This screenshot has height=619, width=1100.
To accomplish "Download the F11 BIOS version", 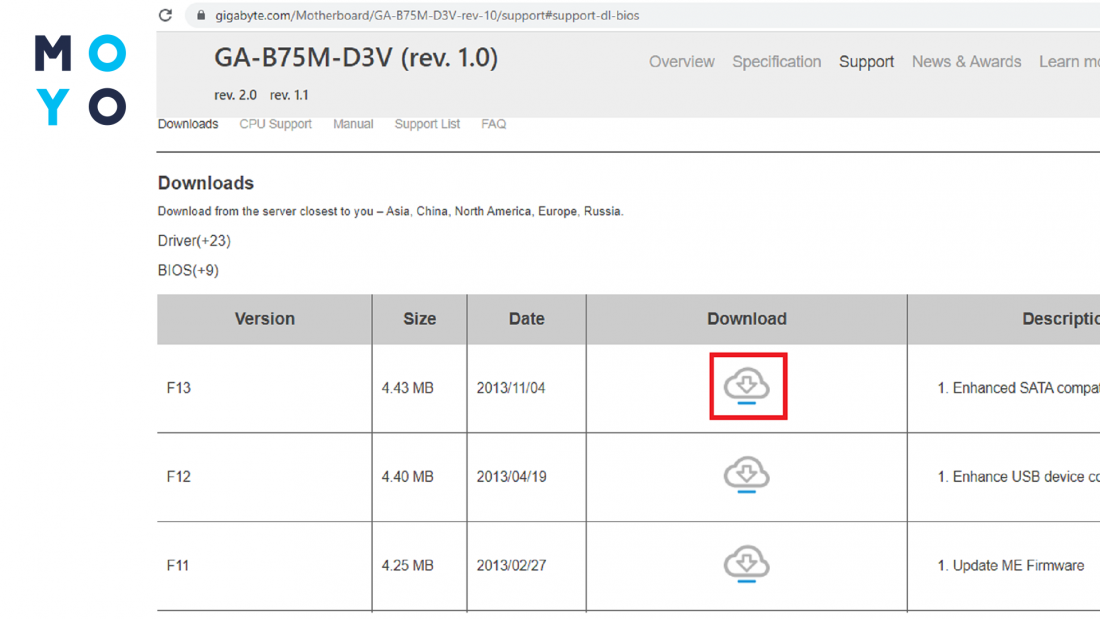I will coord(747,563).
